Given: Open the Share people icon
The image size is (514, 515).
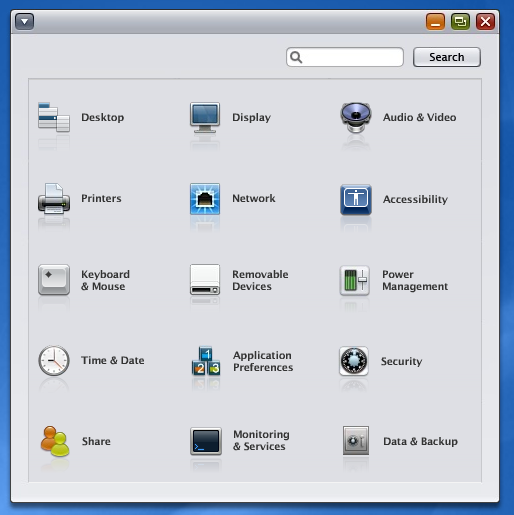Looking at the screenshot, I should (x=55, y=441).
